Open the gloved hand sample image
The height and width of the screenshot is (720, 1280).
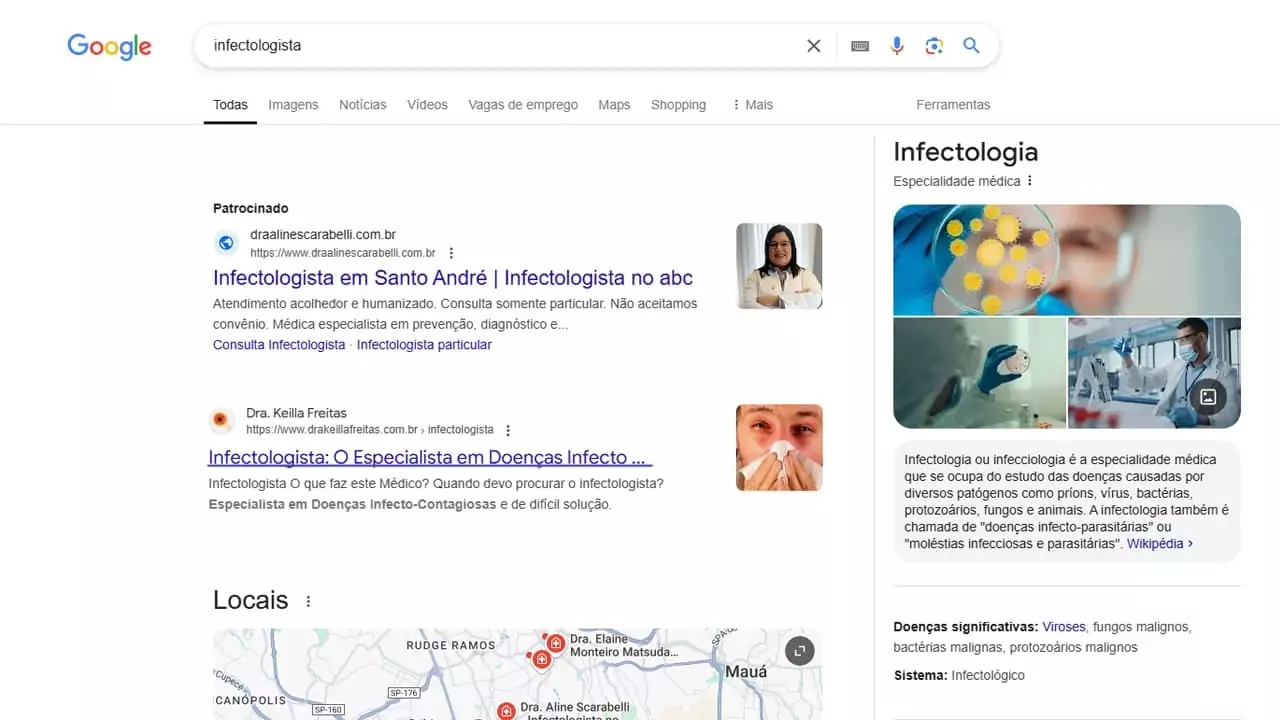(x=979, y=373)
